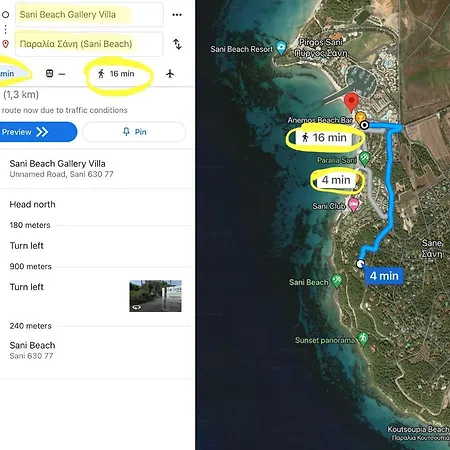Open the Sunset panorama marker
Screen dimensions: 450x450
click(x=363, y=339)
